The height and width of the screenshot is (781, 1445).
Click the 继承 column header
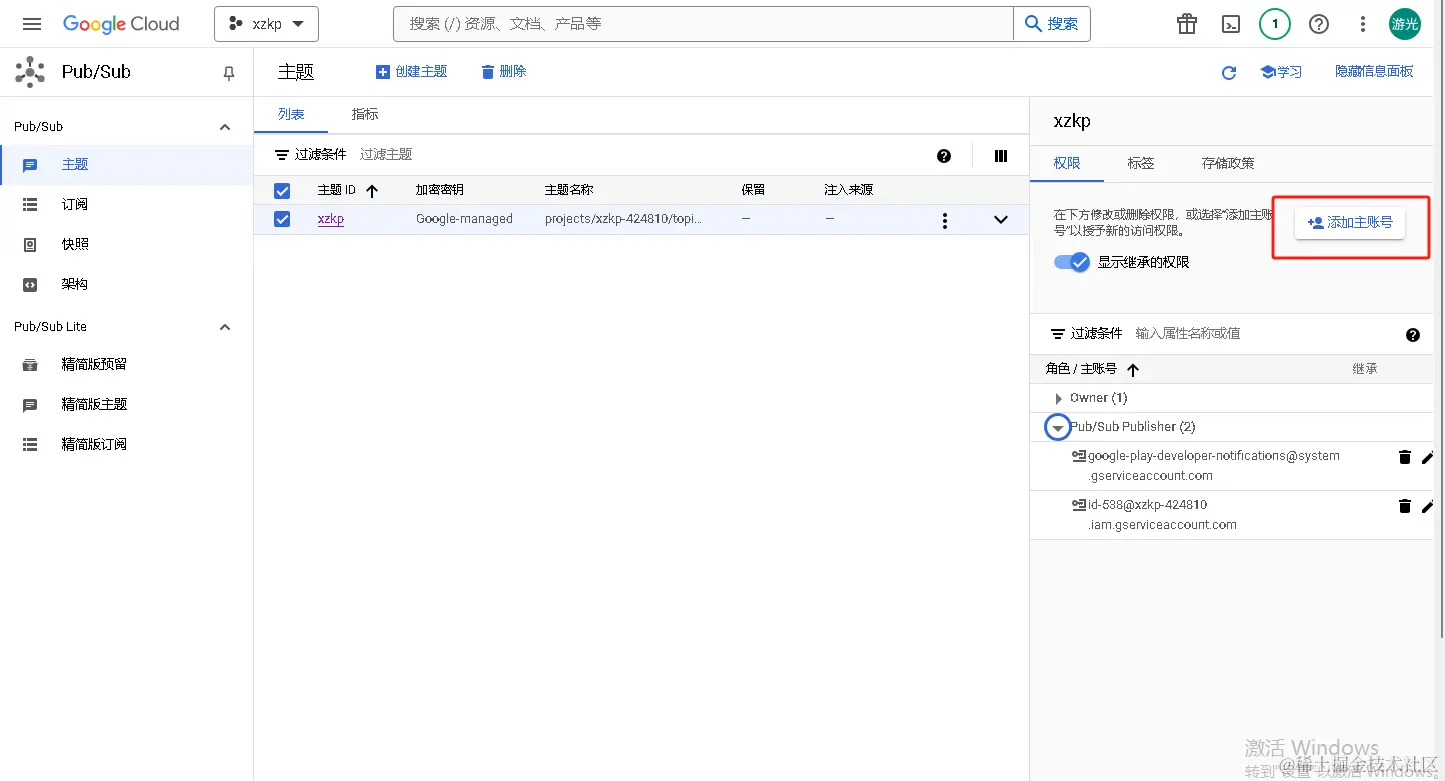tap(1365, 369)
